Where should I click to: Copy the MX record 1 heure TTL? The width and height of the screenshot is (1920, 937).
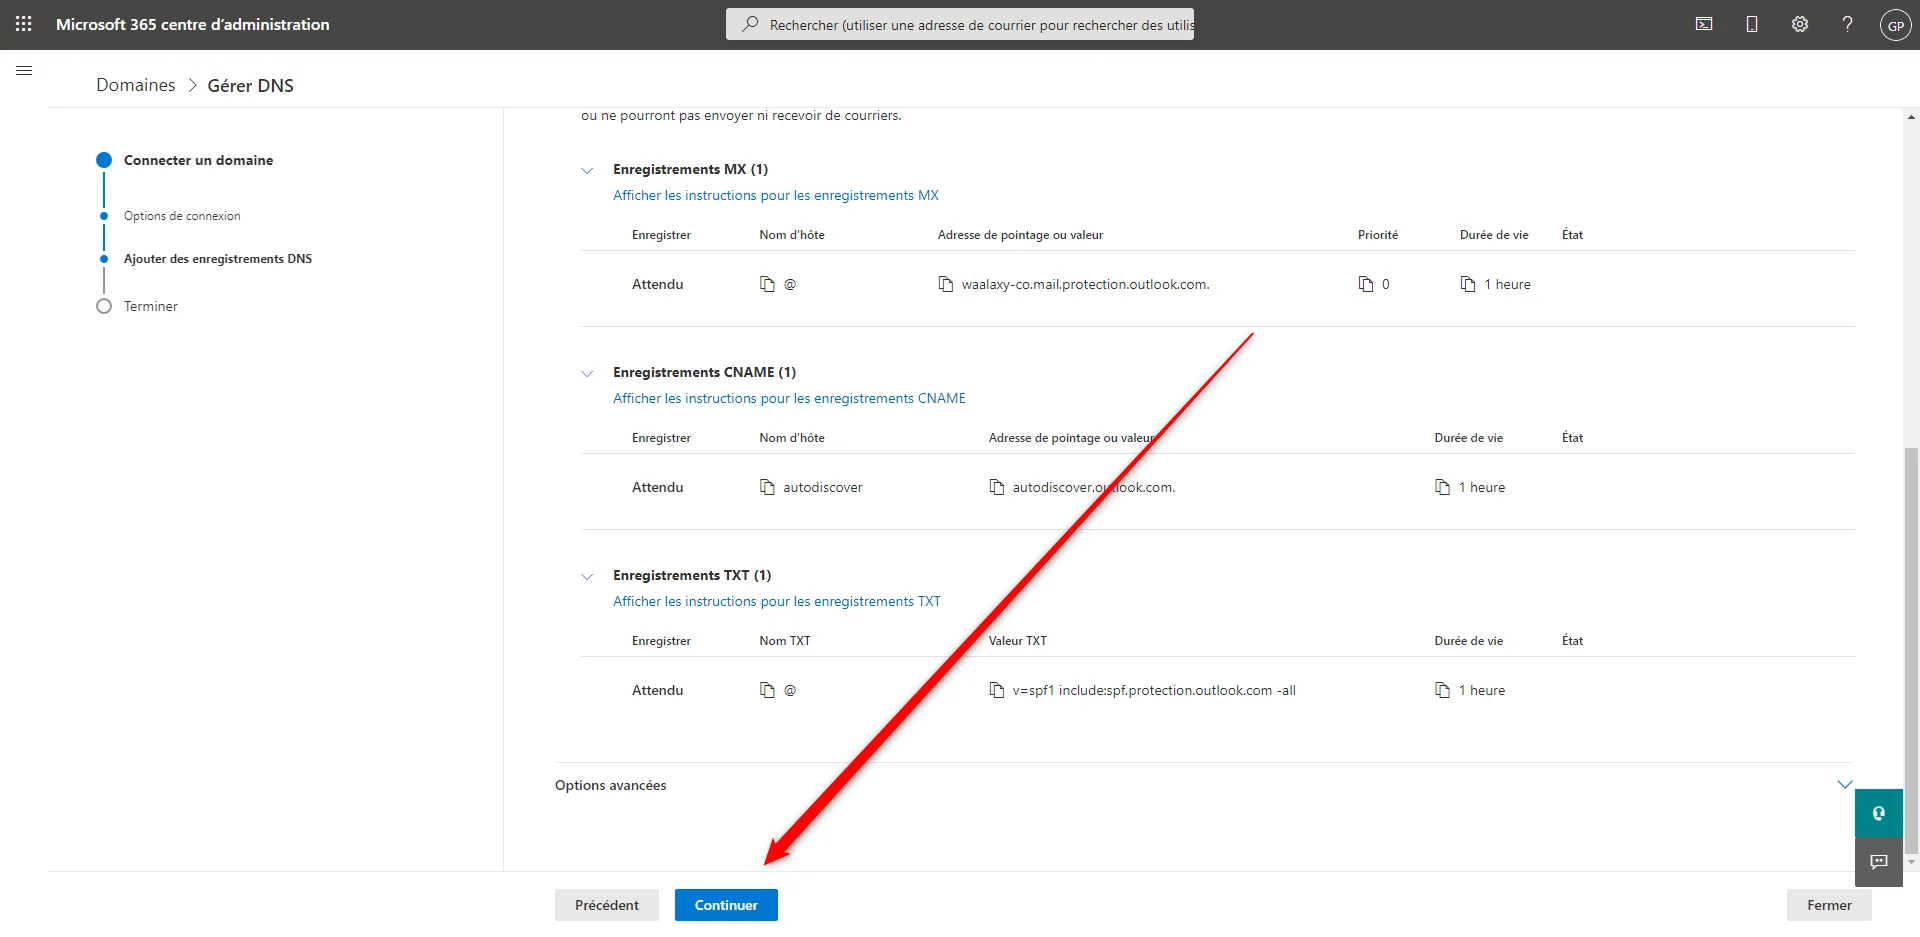[x=1468, y=284]
